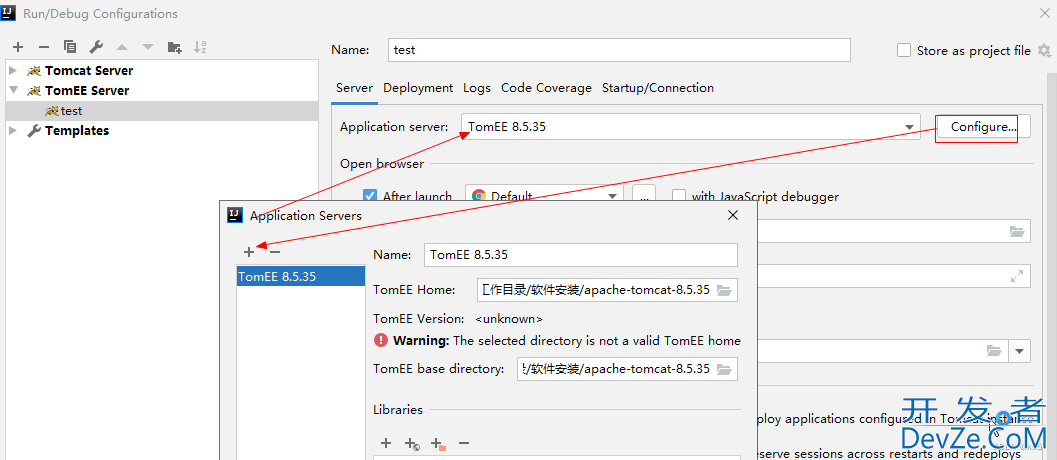This screenshot has height=460, width=1057.
Task: Click the Templates wrench icon
Action: coord(34,131)
